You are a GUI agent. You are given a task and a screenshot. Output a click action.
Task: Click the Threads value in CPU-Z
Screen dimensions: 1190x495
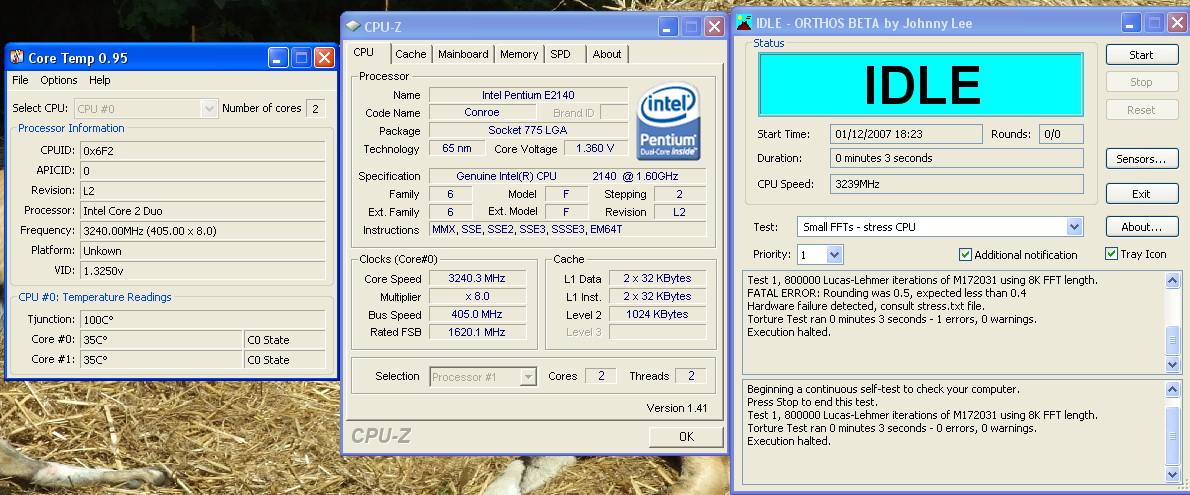pyautogui.click(x=691, y=376)
